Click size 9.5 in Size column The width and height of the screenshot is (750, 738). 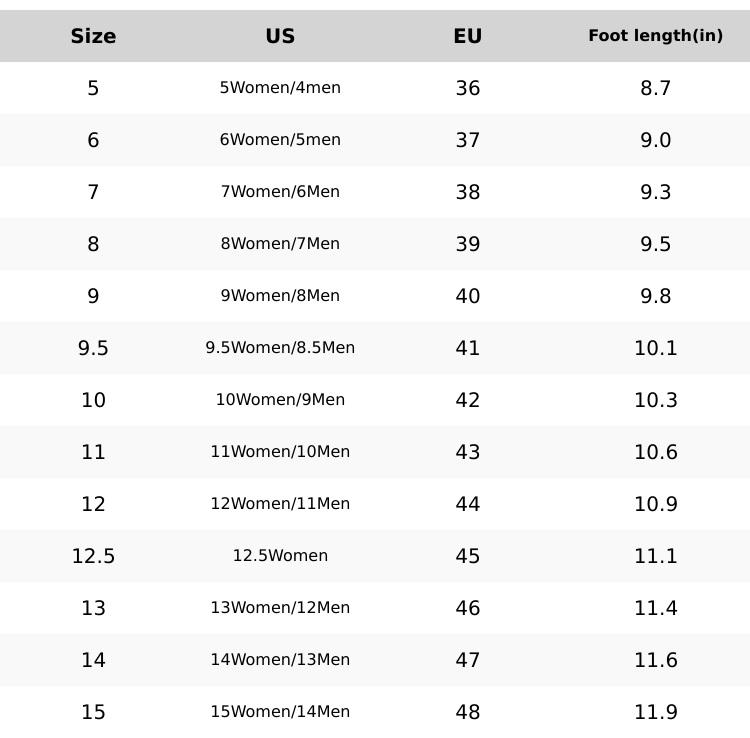click(x=93, y=348)
